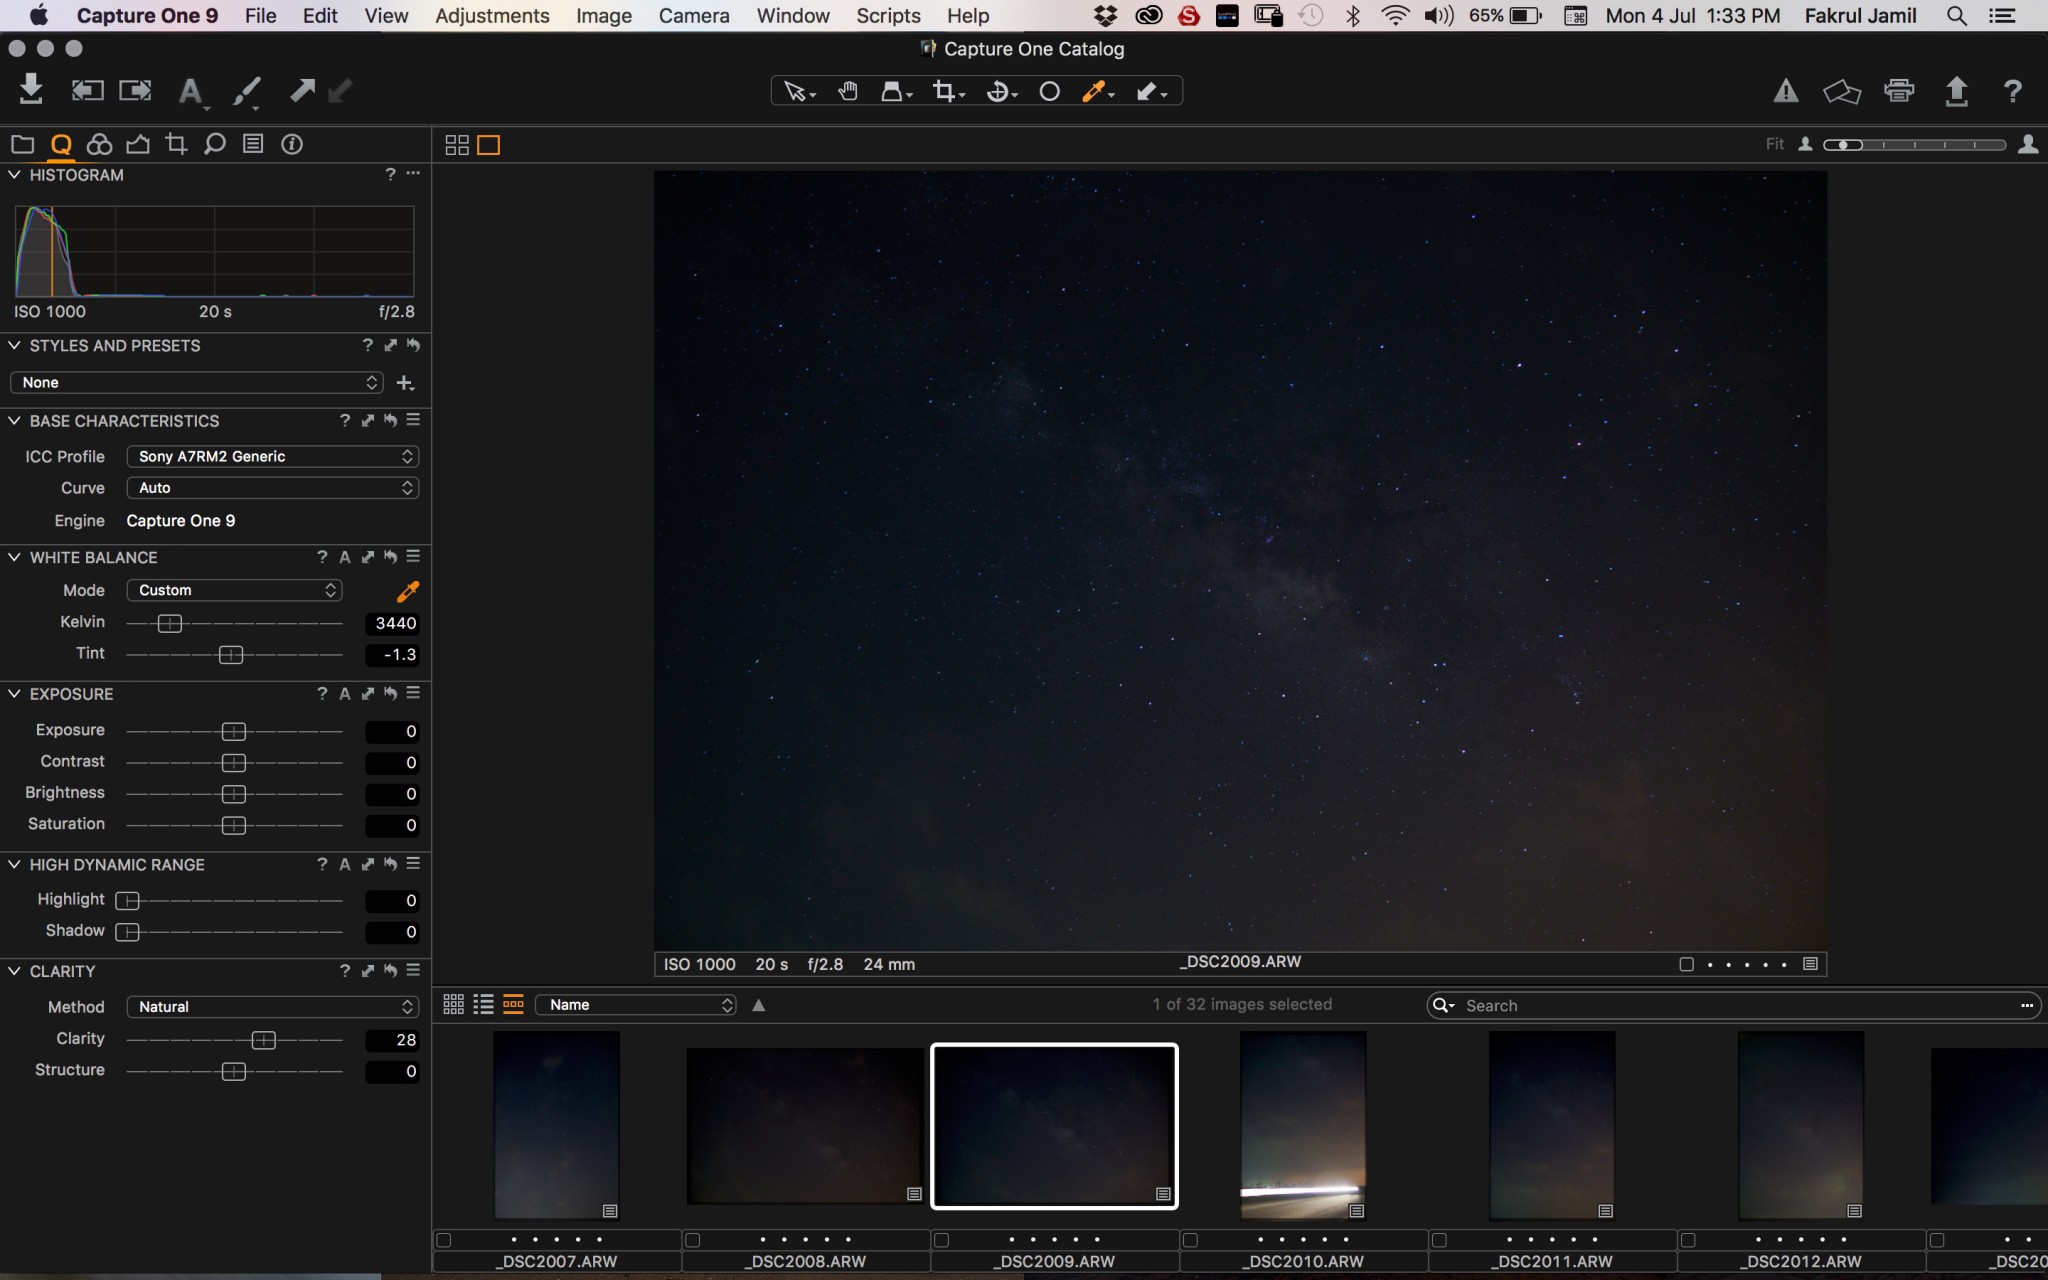
Task: Select the rotation straighten tool
Action: point(997,92)
